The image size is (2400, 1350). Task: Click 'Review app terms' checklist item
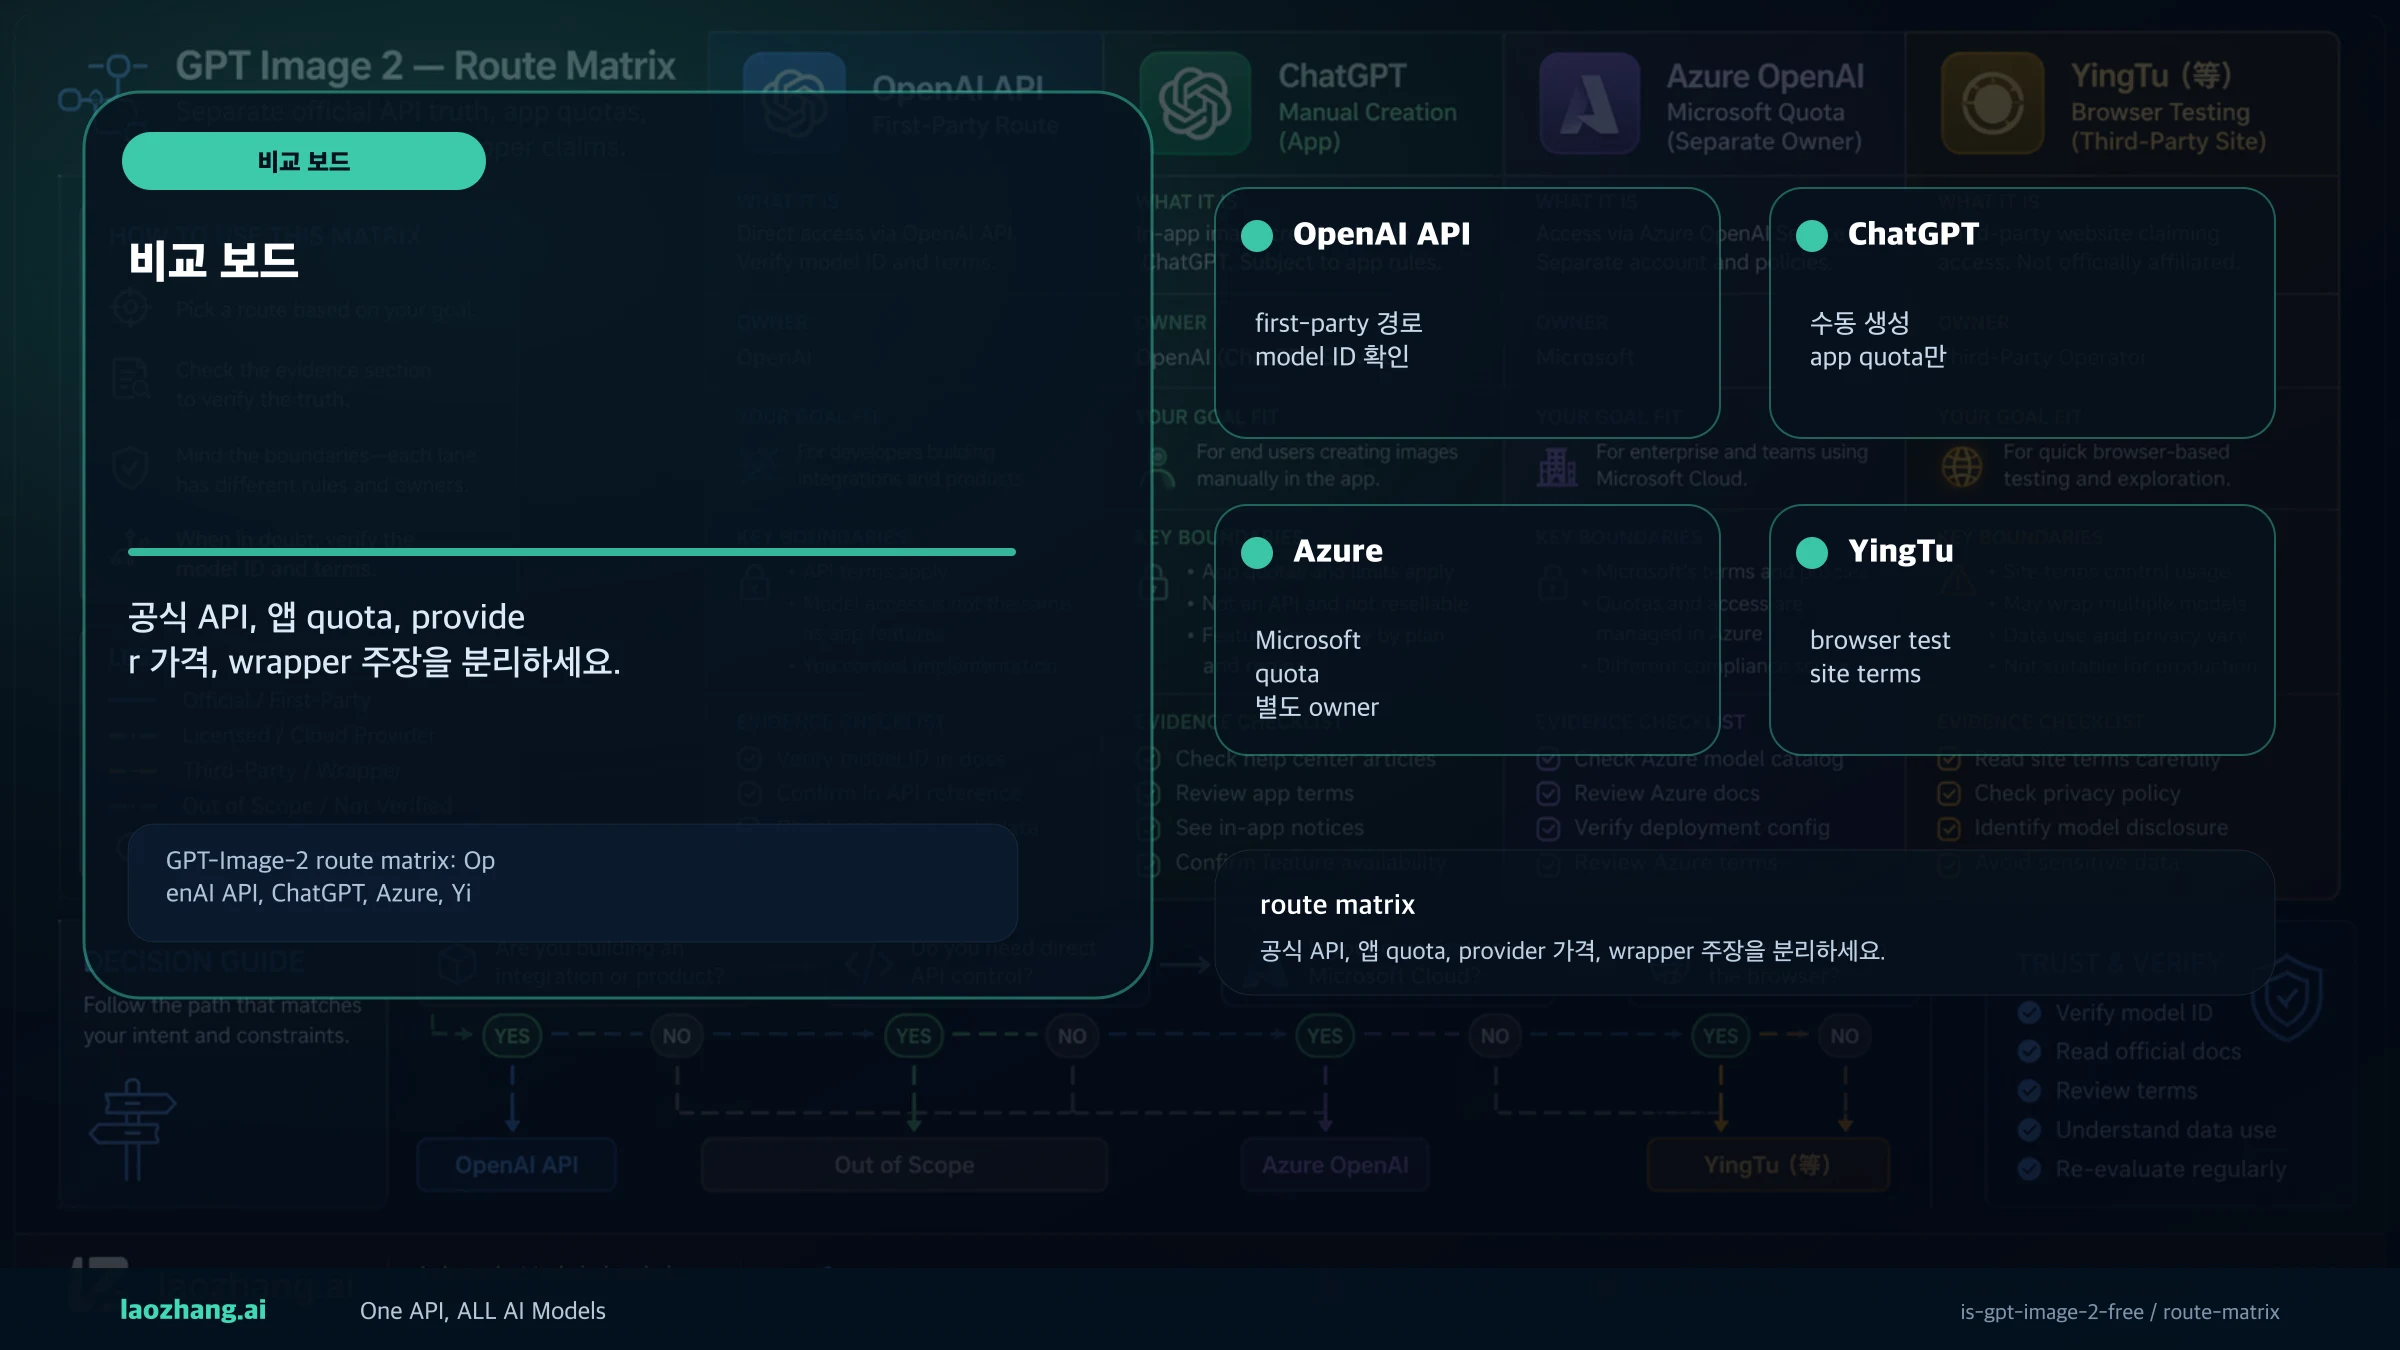1264,794
